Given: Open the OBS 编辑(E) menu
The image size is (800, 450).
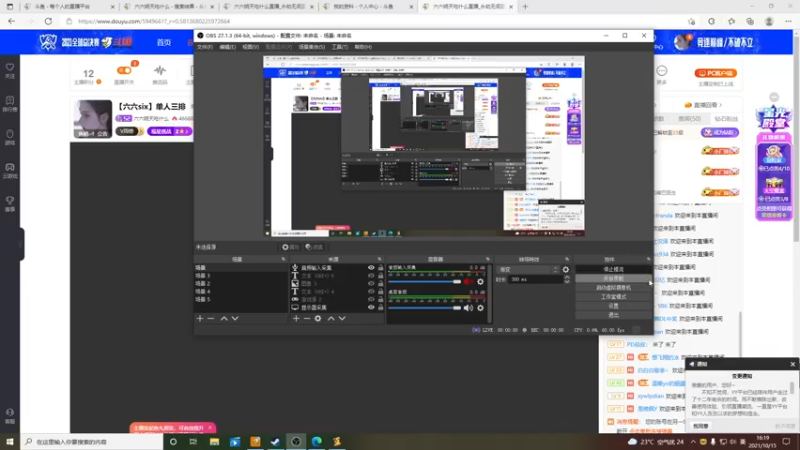Looking at the screenshot, I should pos(228,47).
